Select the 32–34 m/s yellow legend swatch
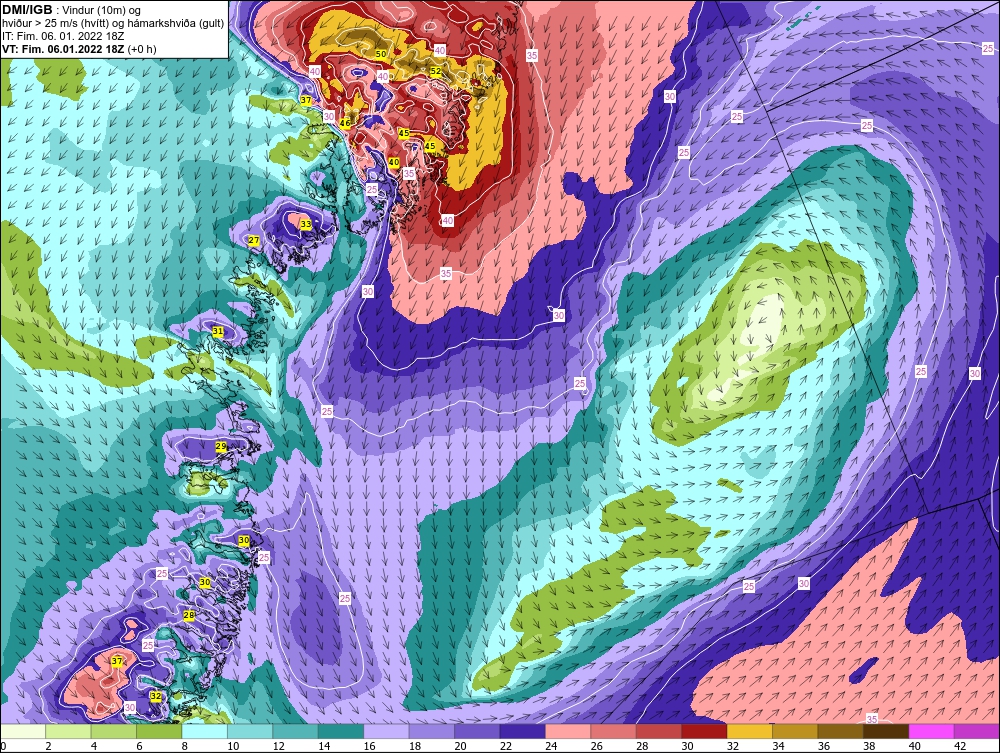Image resolution: width=1000 pixels, height=753 pixels. pyautogui.click(x=750, y=731)
